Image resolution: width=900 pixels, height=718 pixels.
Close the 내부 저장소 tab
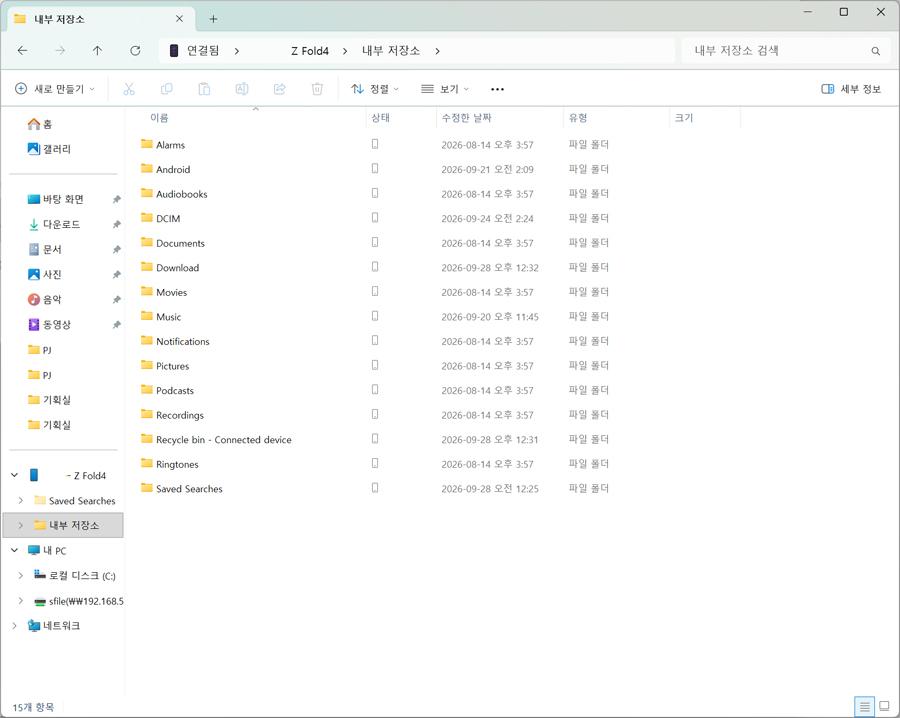[x=179, y=19]
